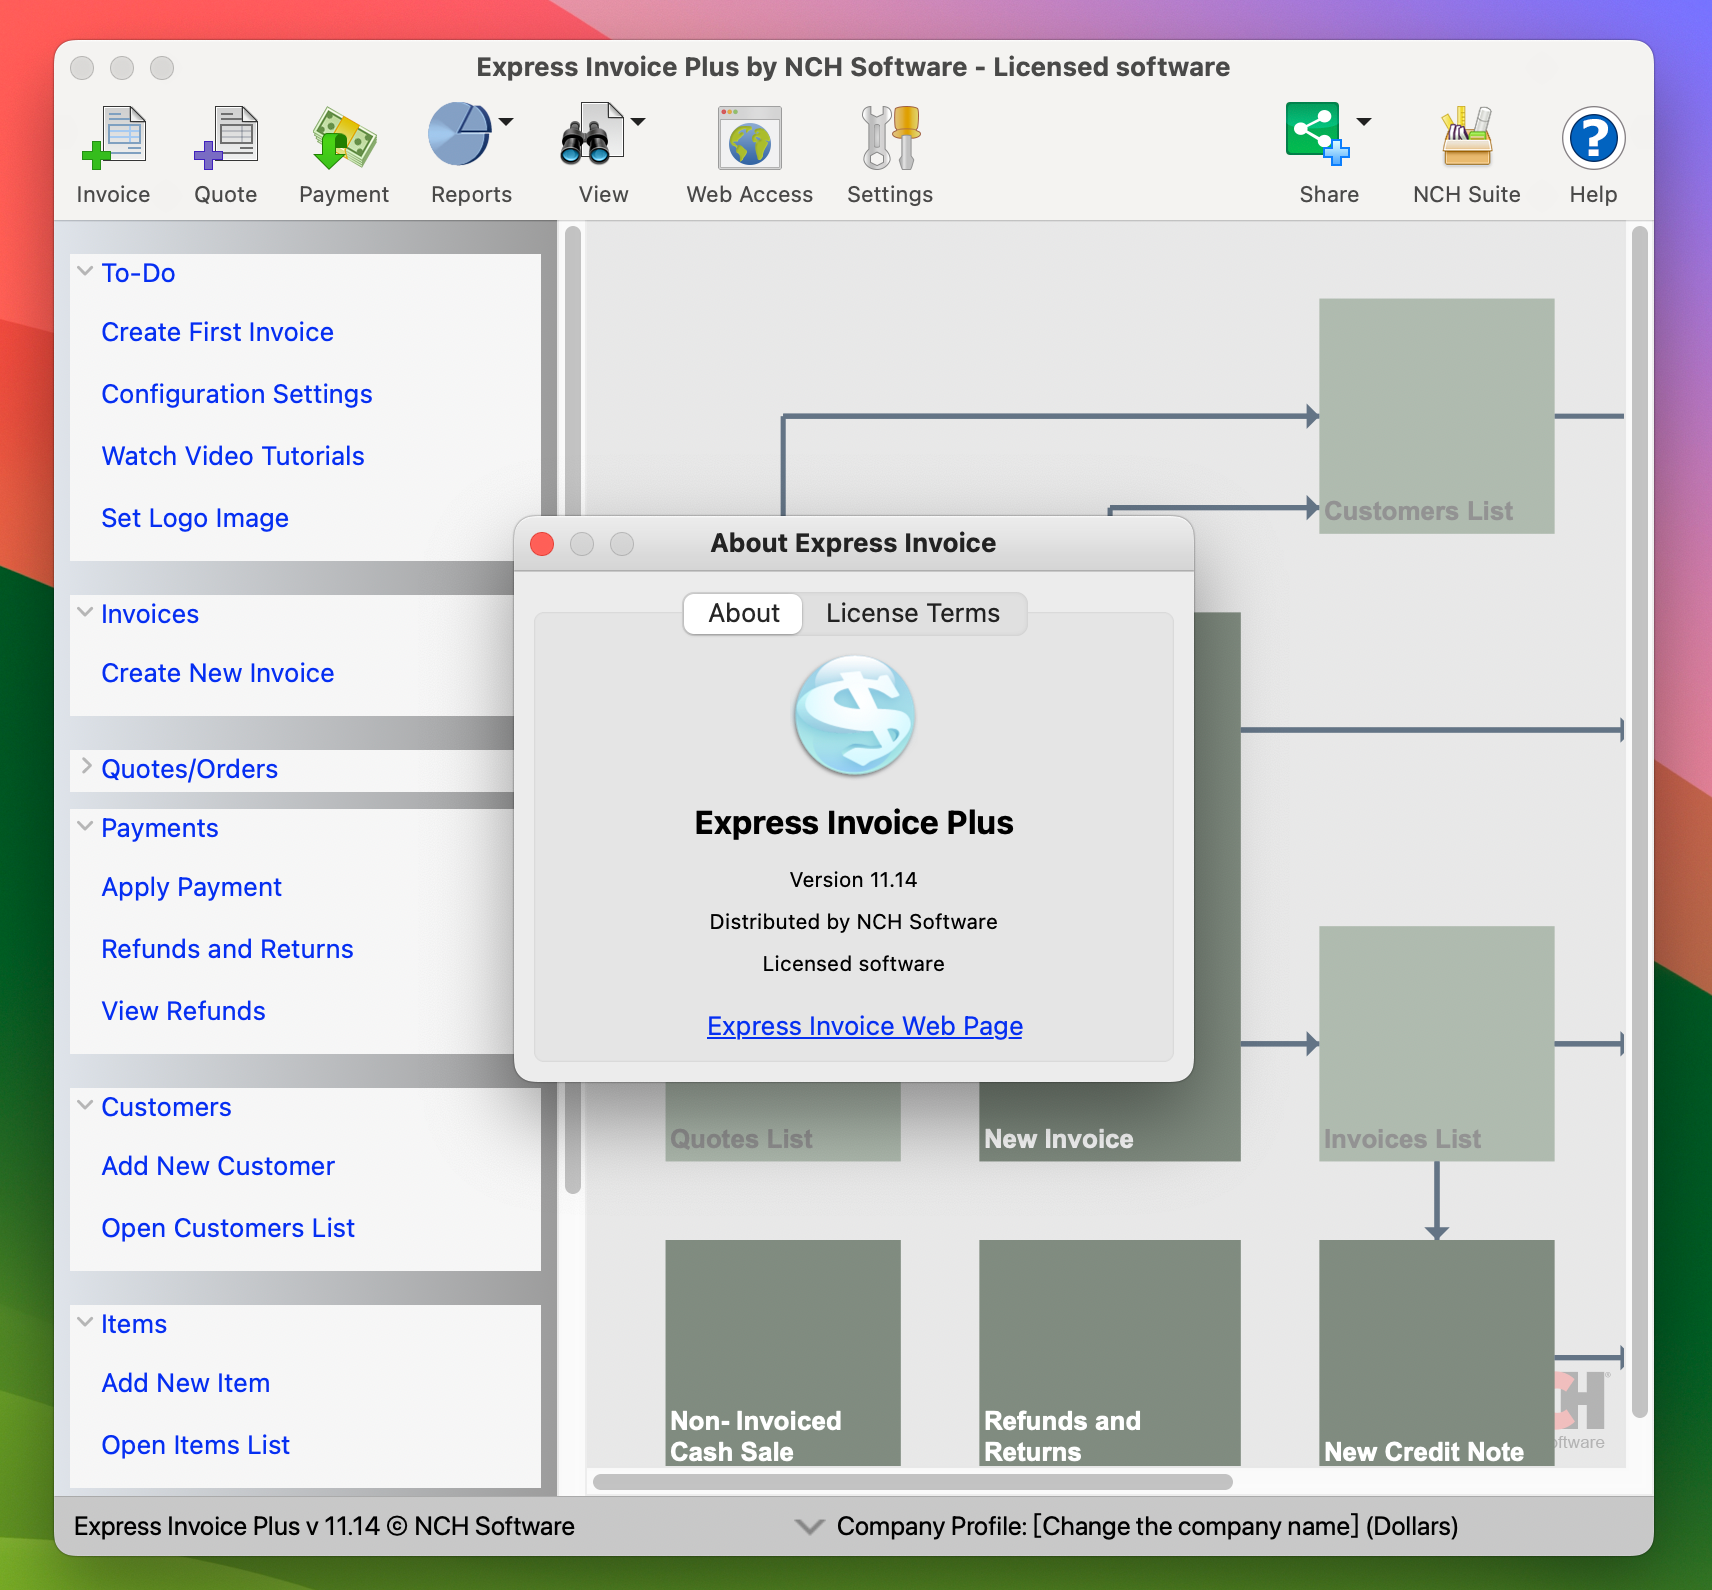Click the Customers List flowchart tile
Viewport: 1712px width, 1590px height.
coord(1436,416)
